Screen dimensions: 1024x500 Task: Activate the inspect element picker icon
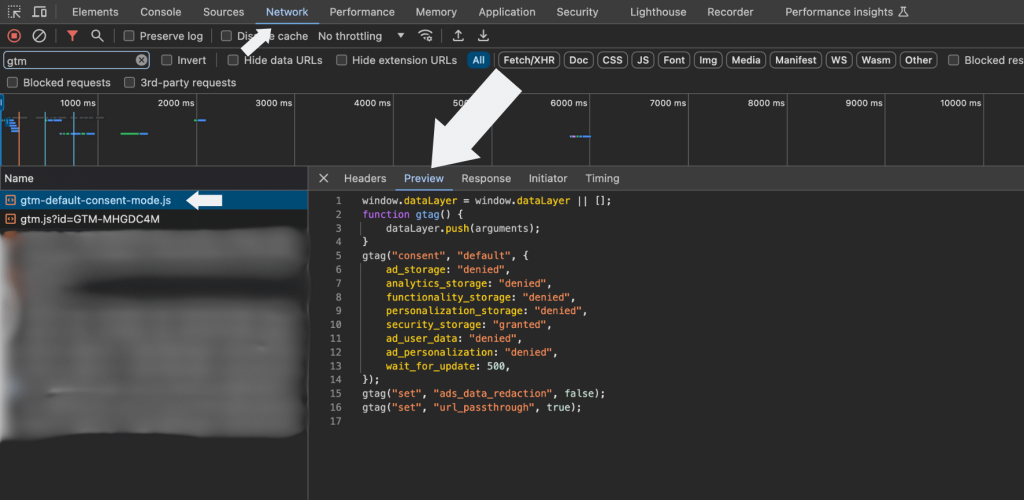(14, 12)
